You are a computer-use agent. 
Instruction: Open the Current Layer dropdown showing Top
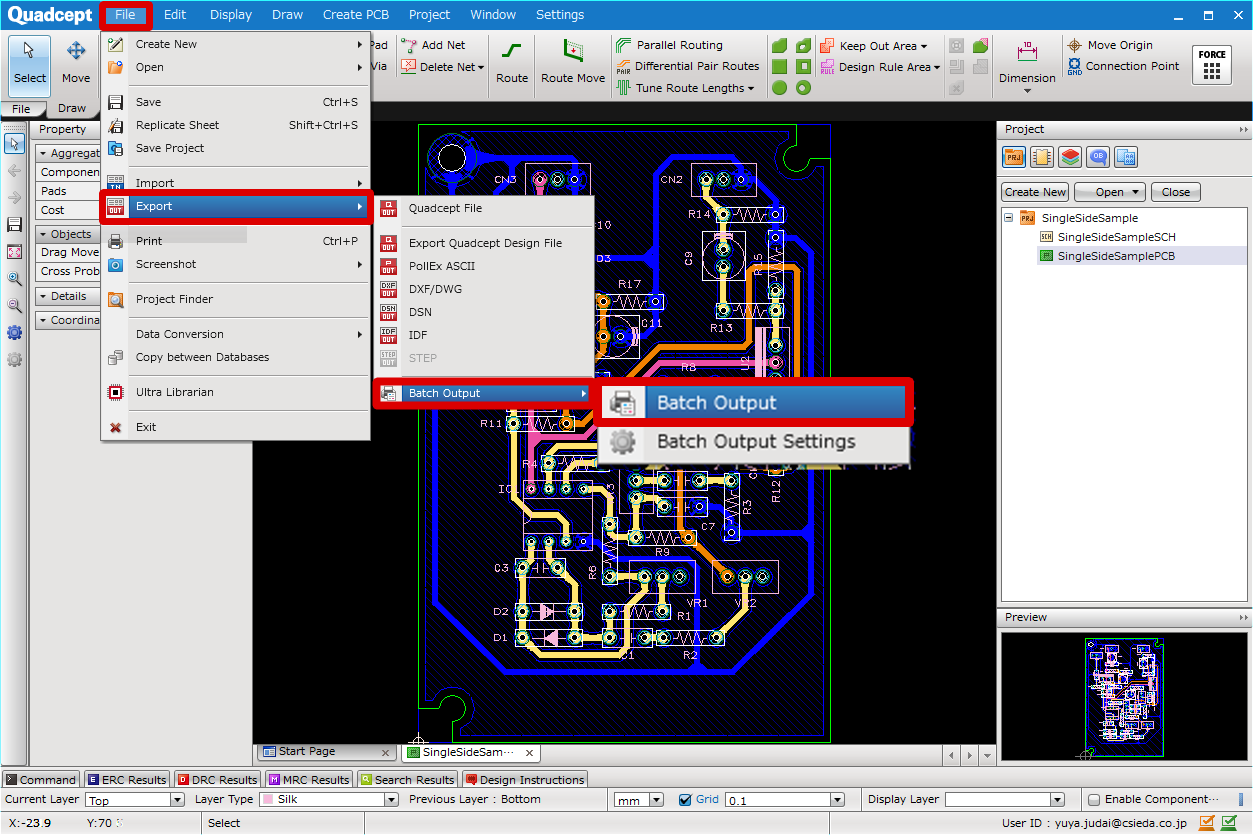coord(134,799)
